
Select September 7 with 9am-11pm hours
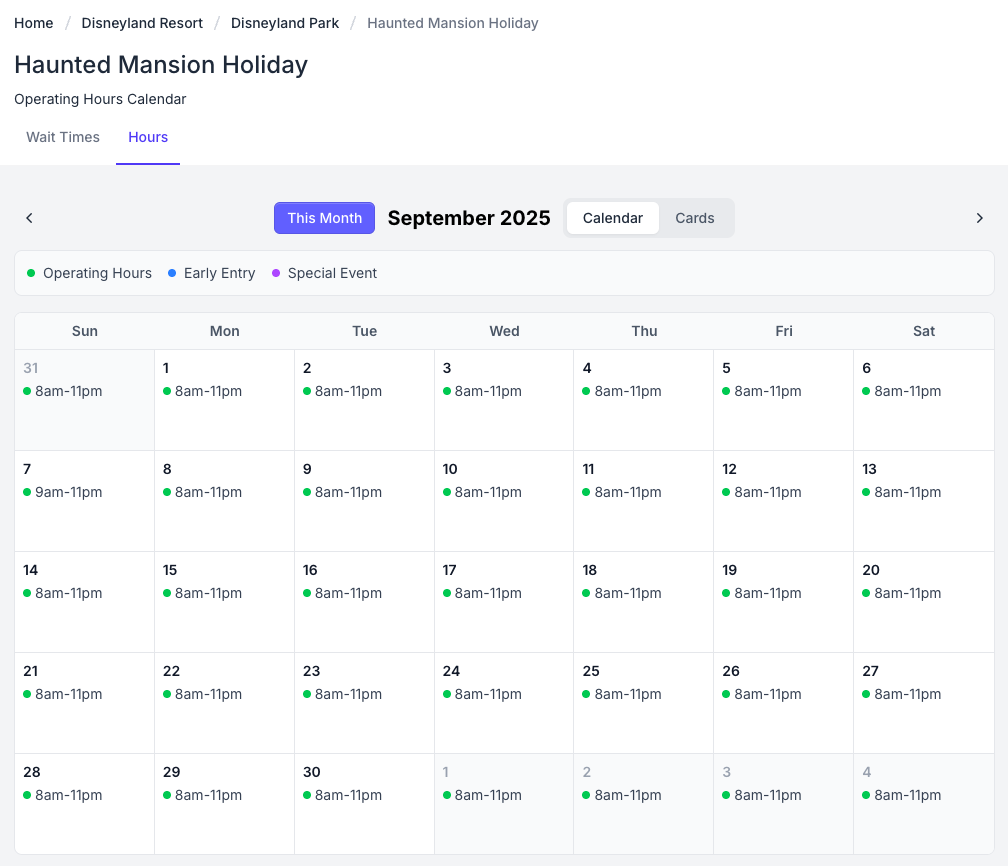point(84,500)
